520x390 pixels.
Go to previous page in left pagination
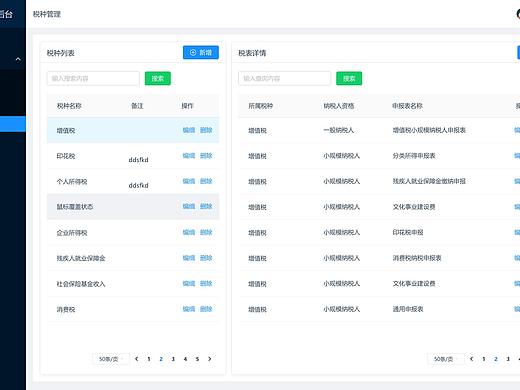(x=137, y=359)
